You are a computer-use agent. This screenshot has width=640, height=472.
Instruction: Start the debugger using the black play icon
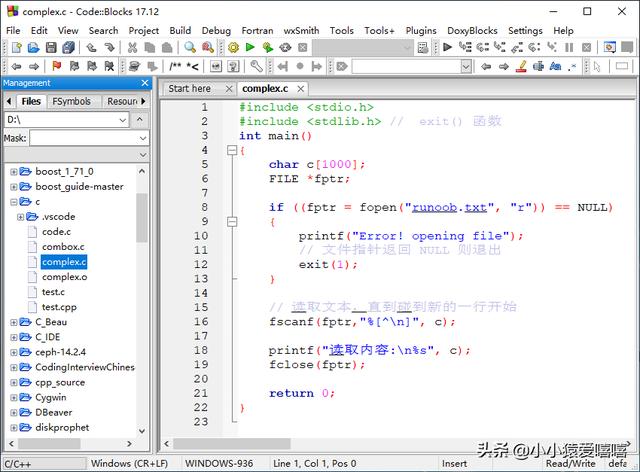(447, 48)
